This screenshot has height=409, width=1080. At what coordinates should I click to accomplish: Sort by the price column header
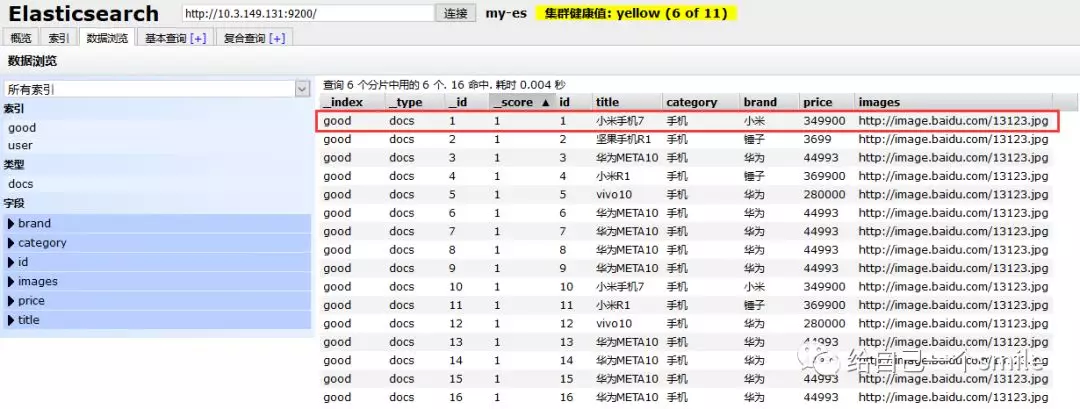coord(827,102)
